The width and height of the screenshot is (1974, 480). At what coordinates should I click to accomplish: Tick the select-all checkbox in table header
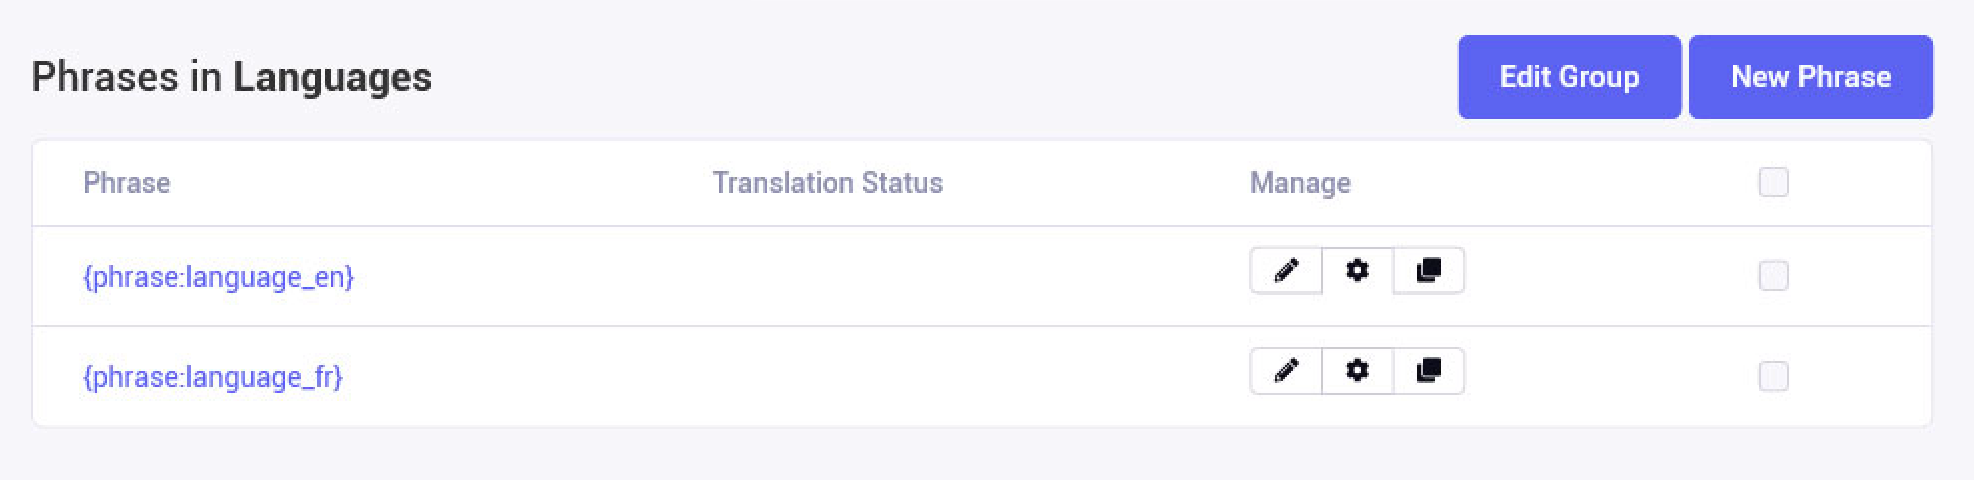click(1773, 182)
